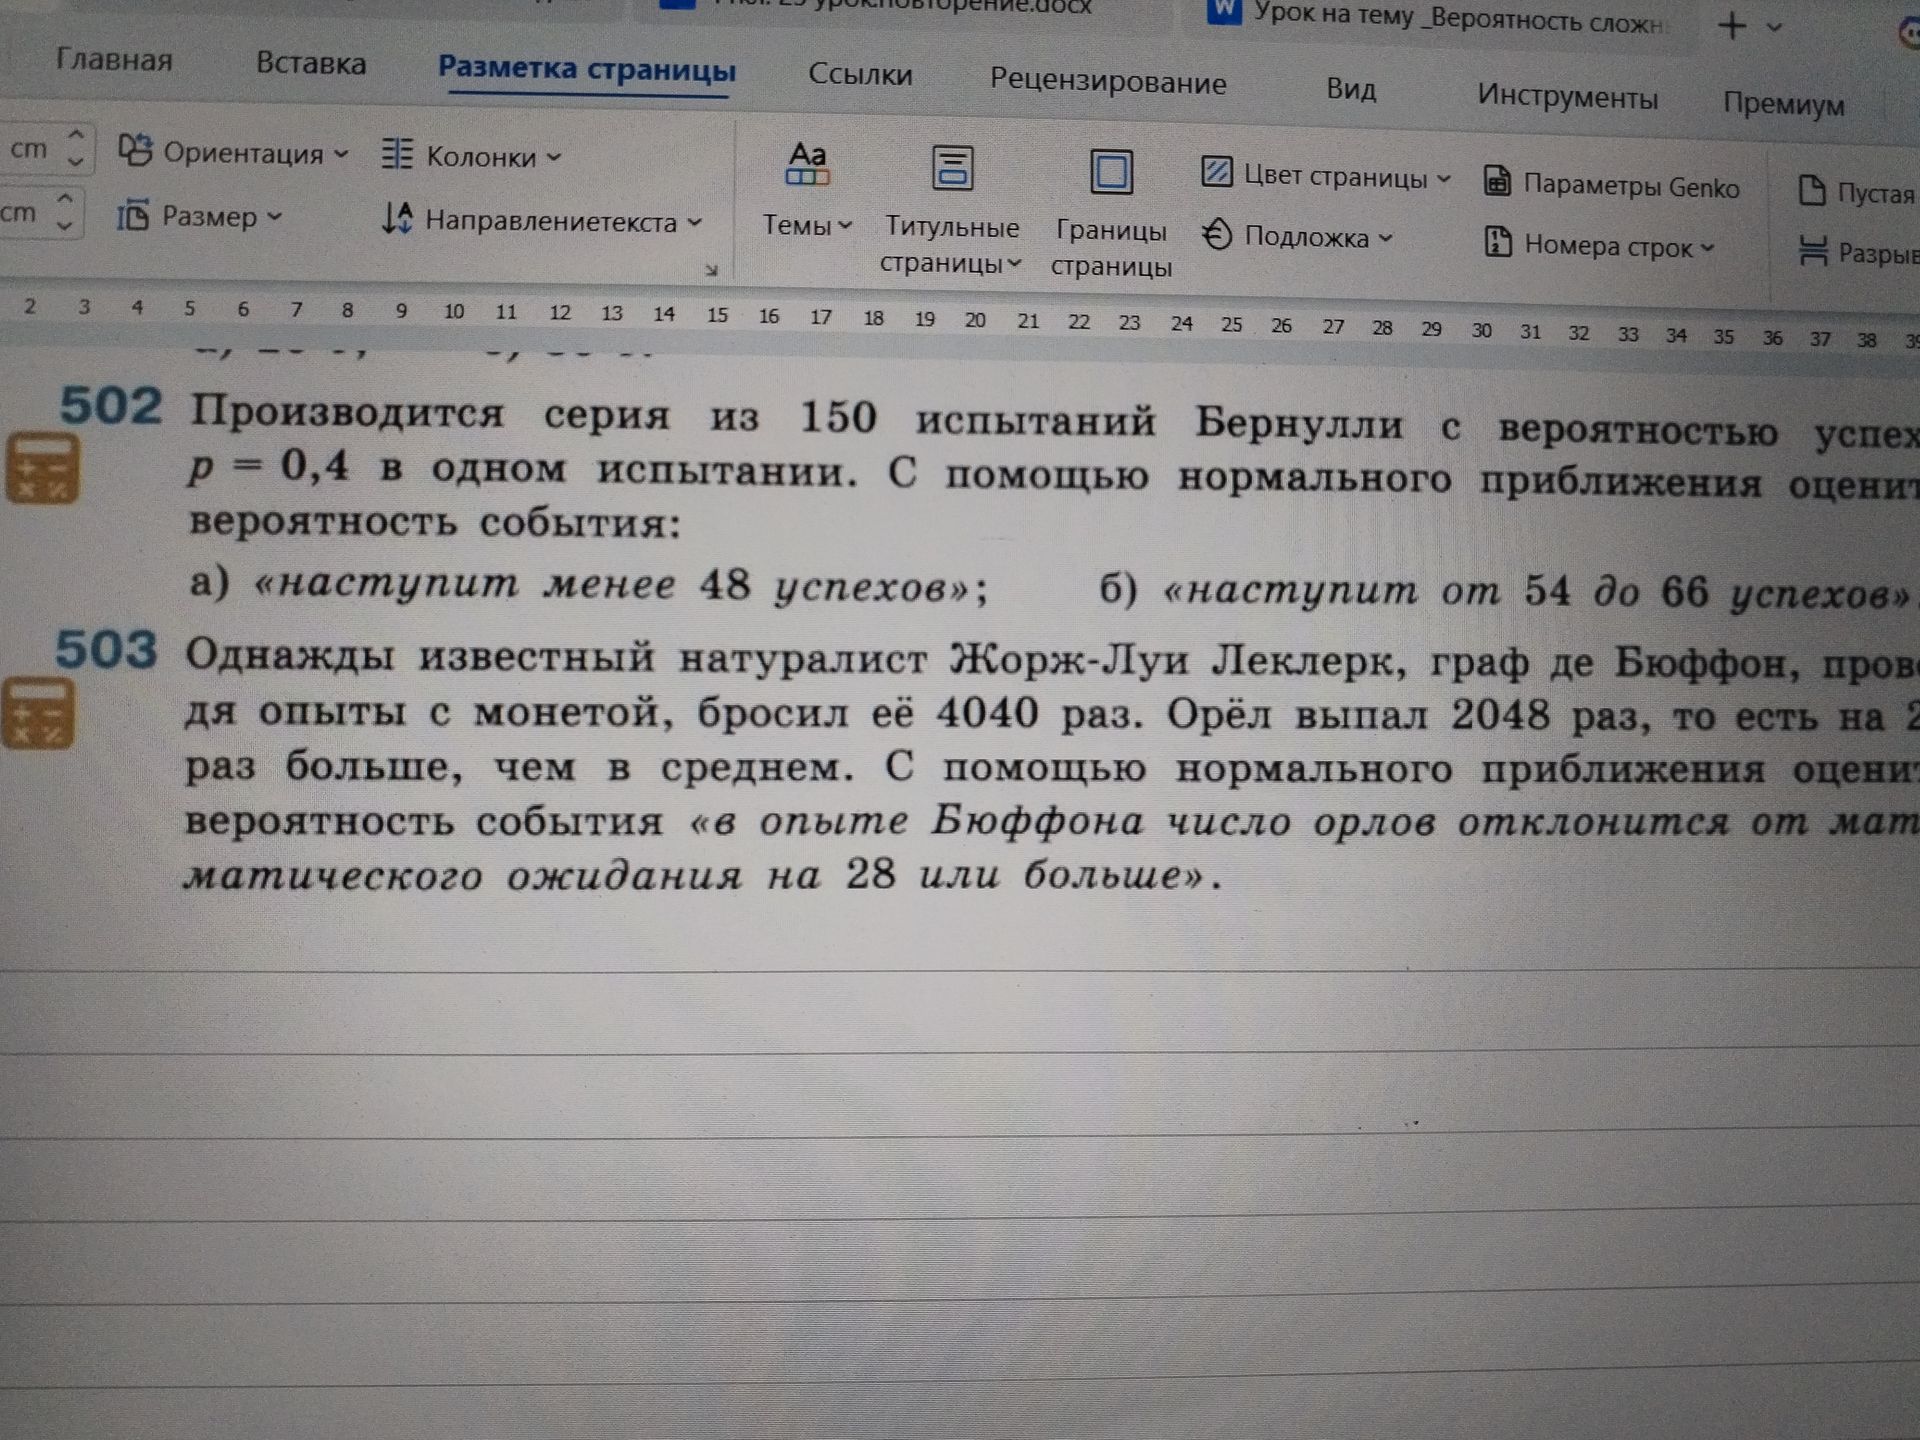Expand the Темы dropdown arrow
The image size is (1920, 1440).
[x=845, y=226]
